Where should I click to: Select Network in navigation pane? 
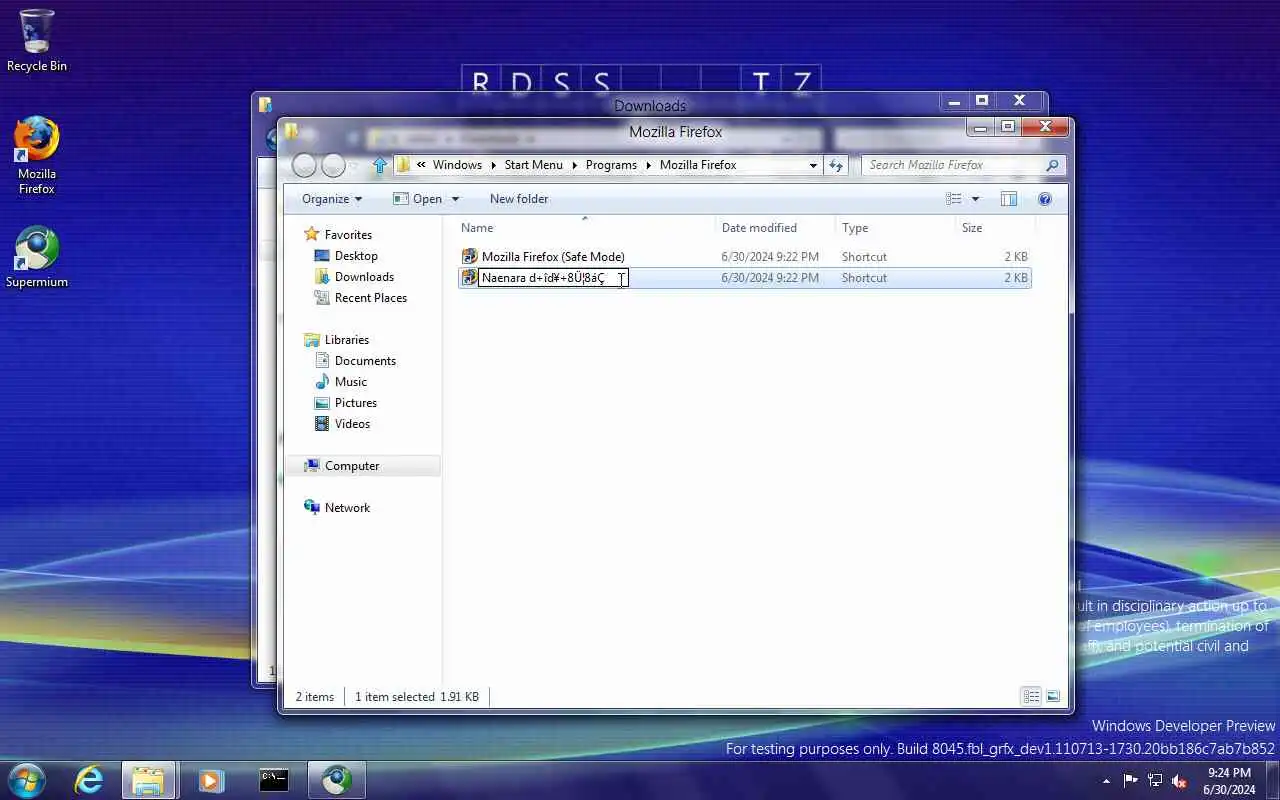coord(347,508)
